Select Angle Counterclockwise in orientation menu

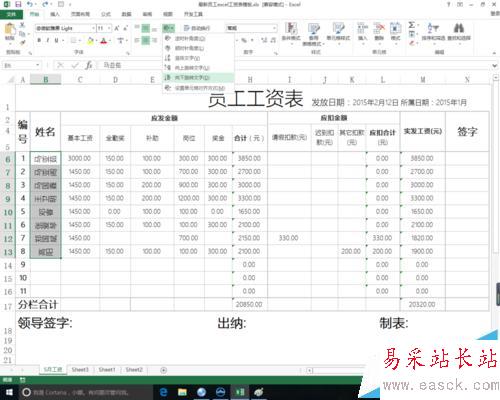point(198,39)
